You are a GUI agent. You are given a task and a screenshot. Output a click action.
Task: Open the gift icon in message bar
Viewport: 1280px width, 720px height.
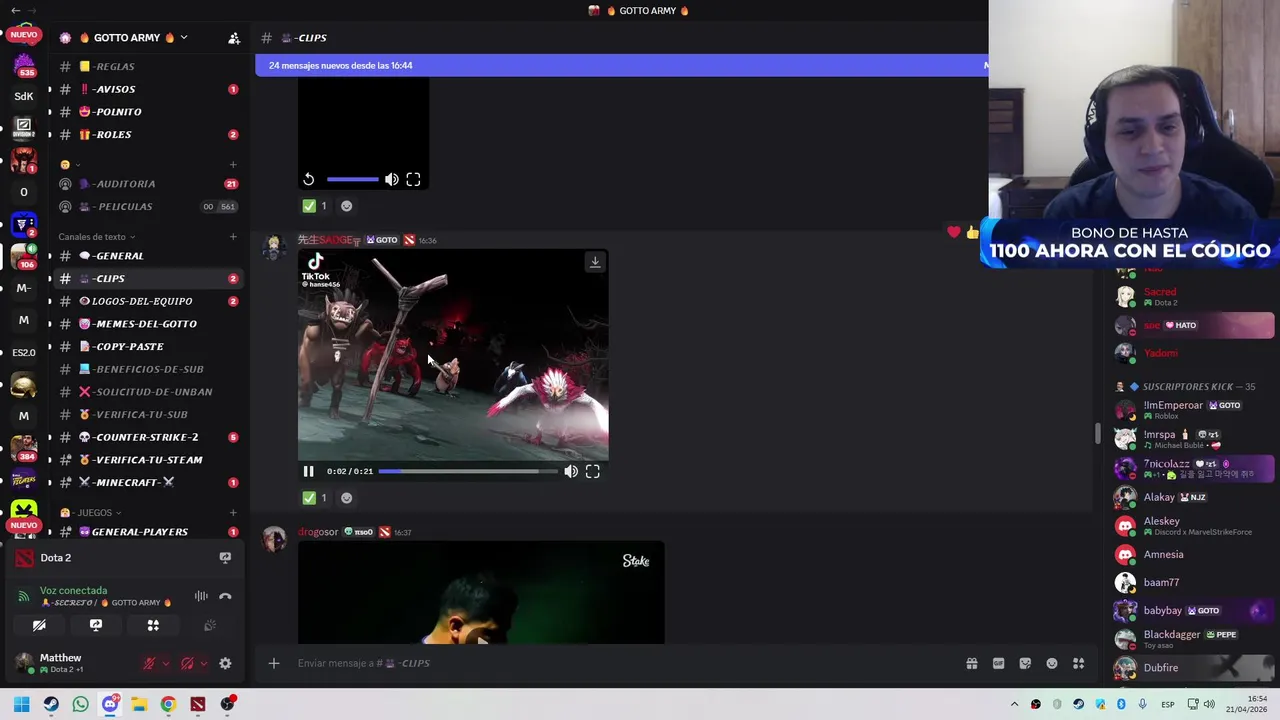(972, 663)
